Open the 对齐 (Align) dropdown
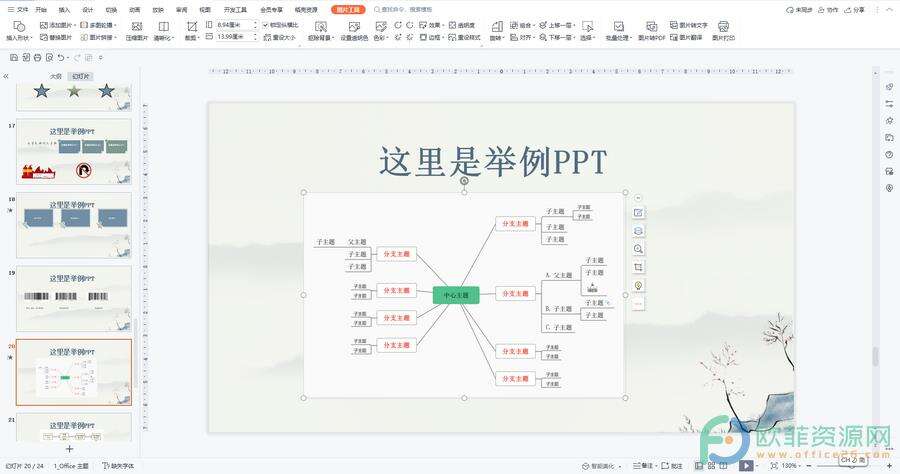 click(522, 38)
